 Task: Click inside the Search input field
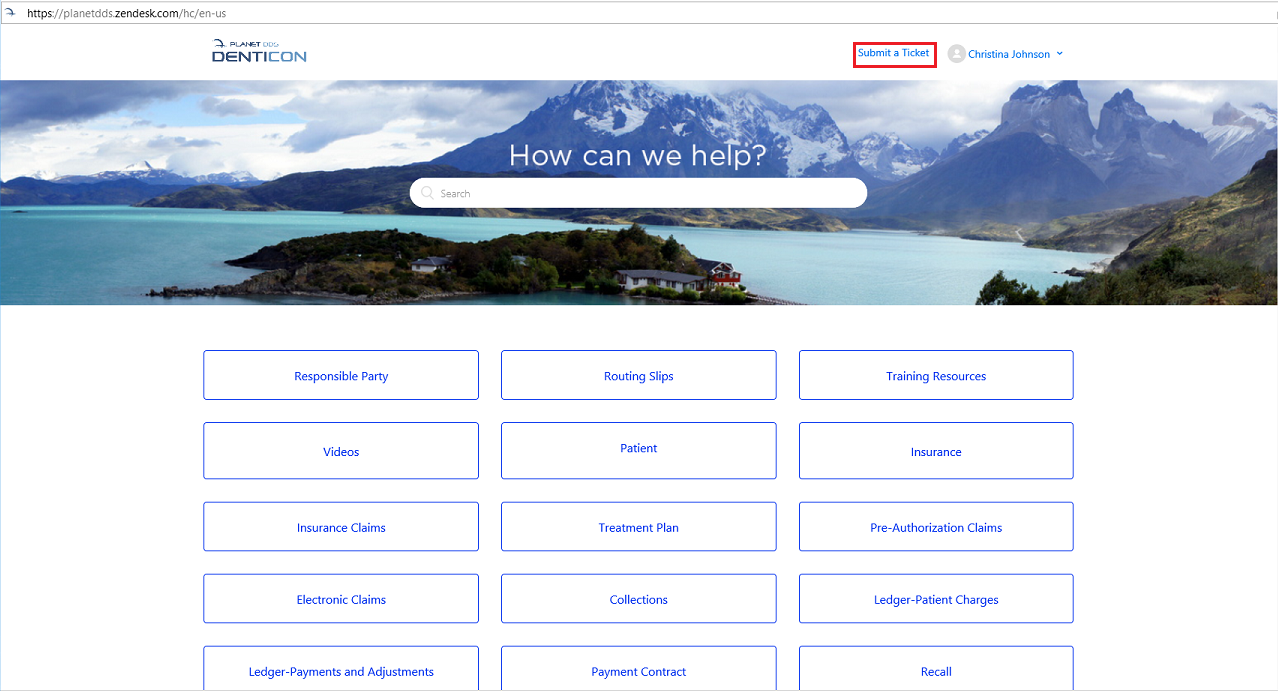638,192
